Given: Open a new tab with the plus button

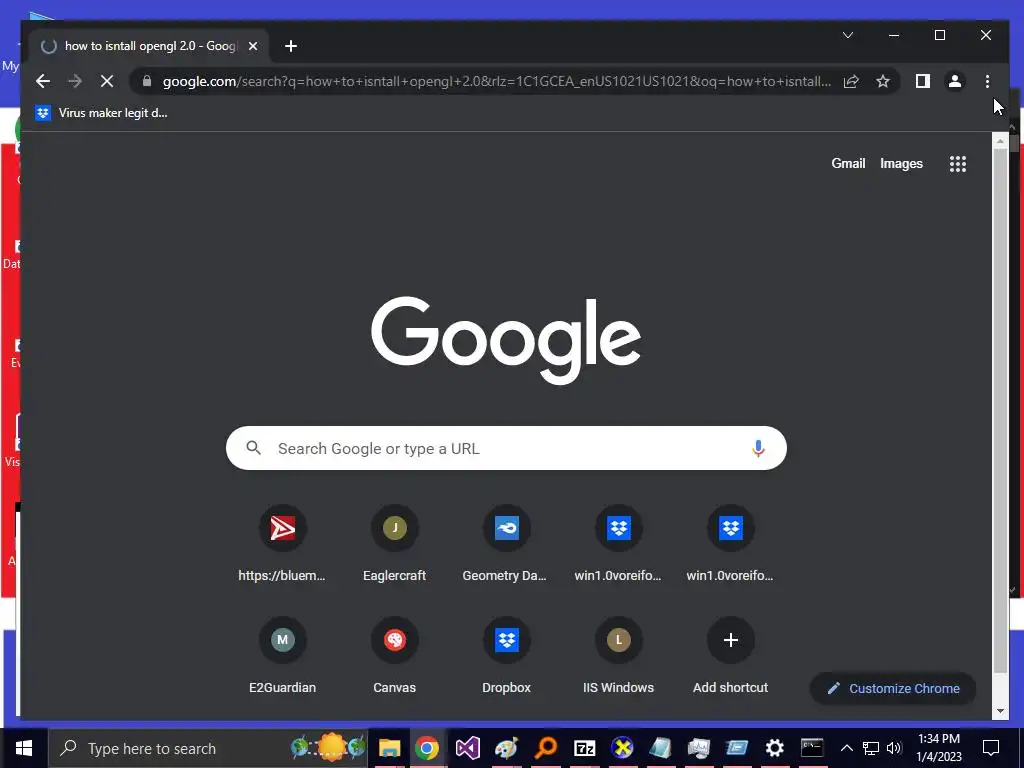Looking at the screenshot, I should coord(291,46).
